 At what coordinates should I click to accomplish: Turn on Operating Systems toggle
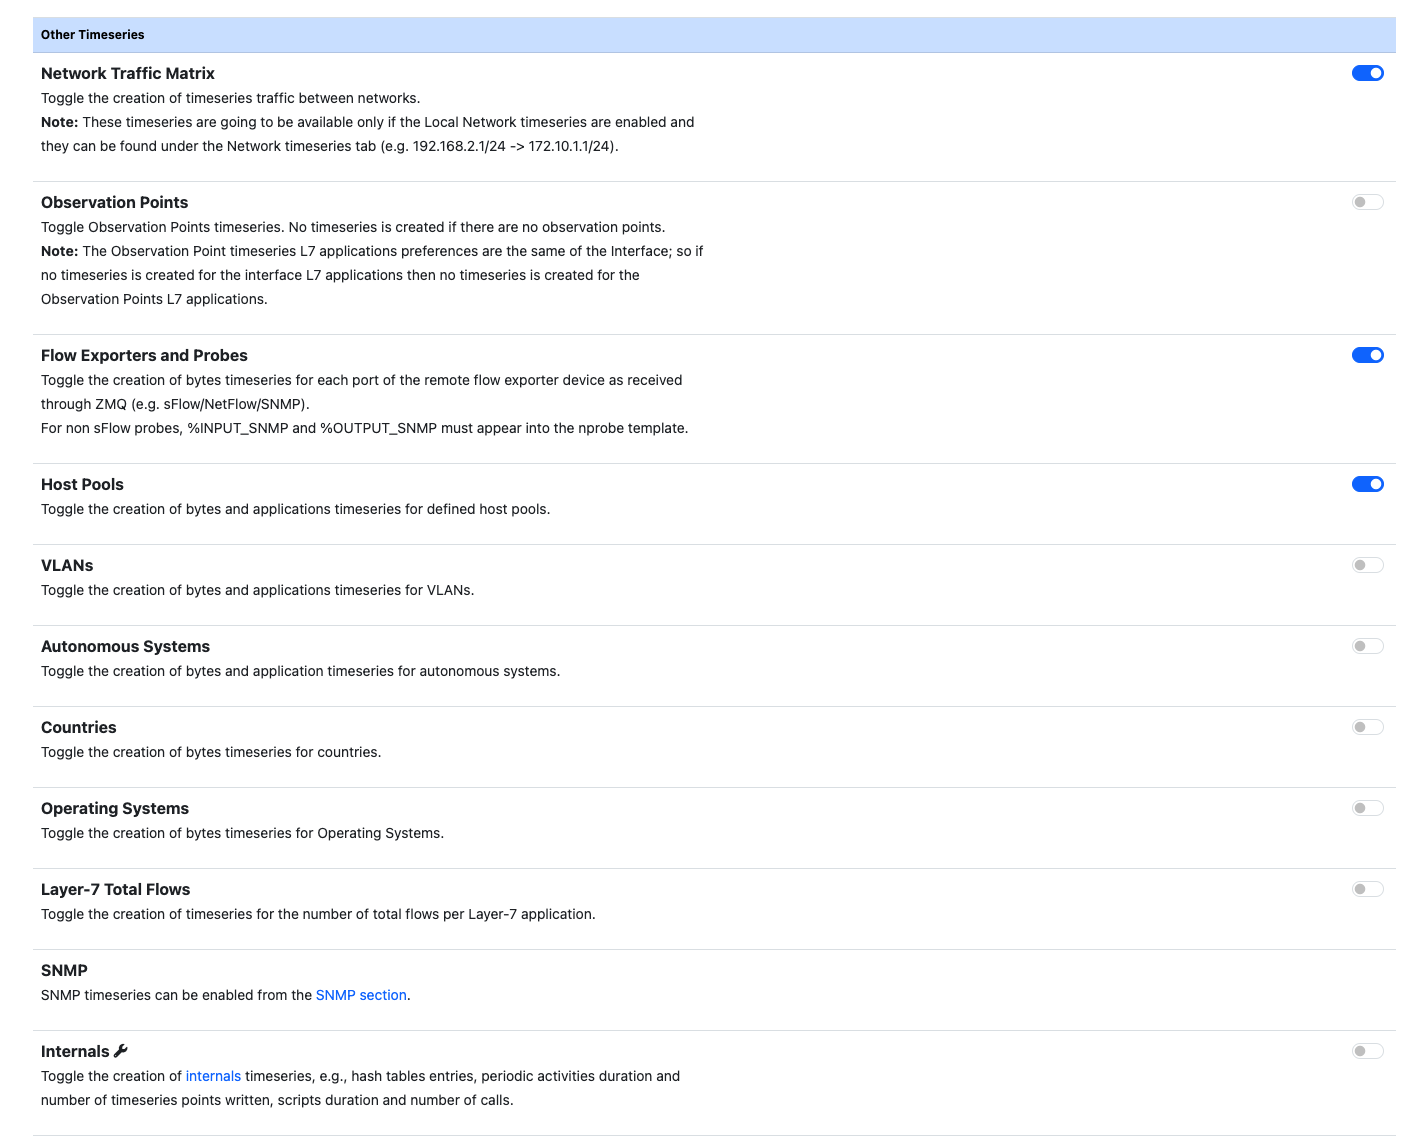pos(1367,808)
